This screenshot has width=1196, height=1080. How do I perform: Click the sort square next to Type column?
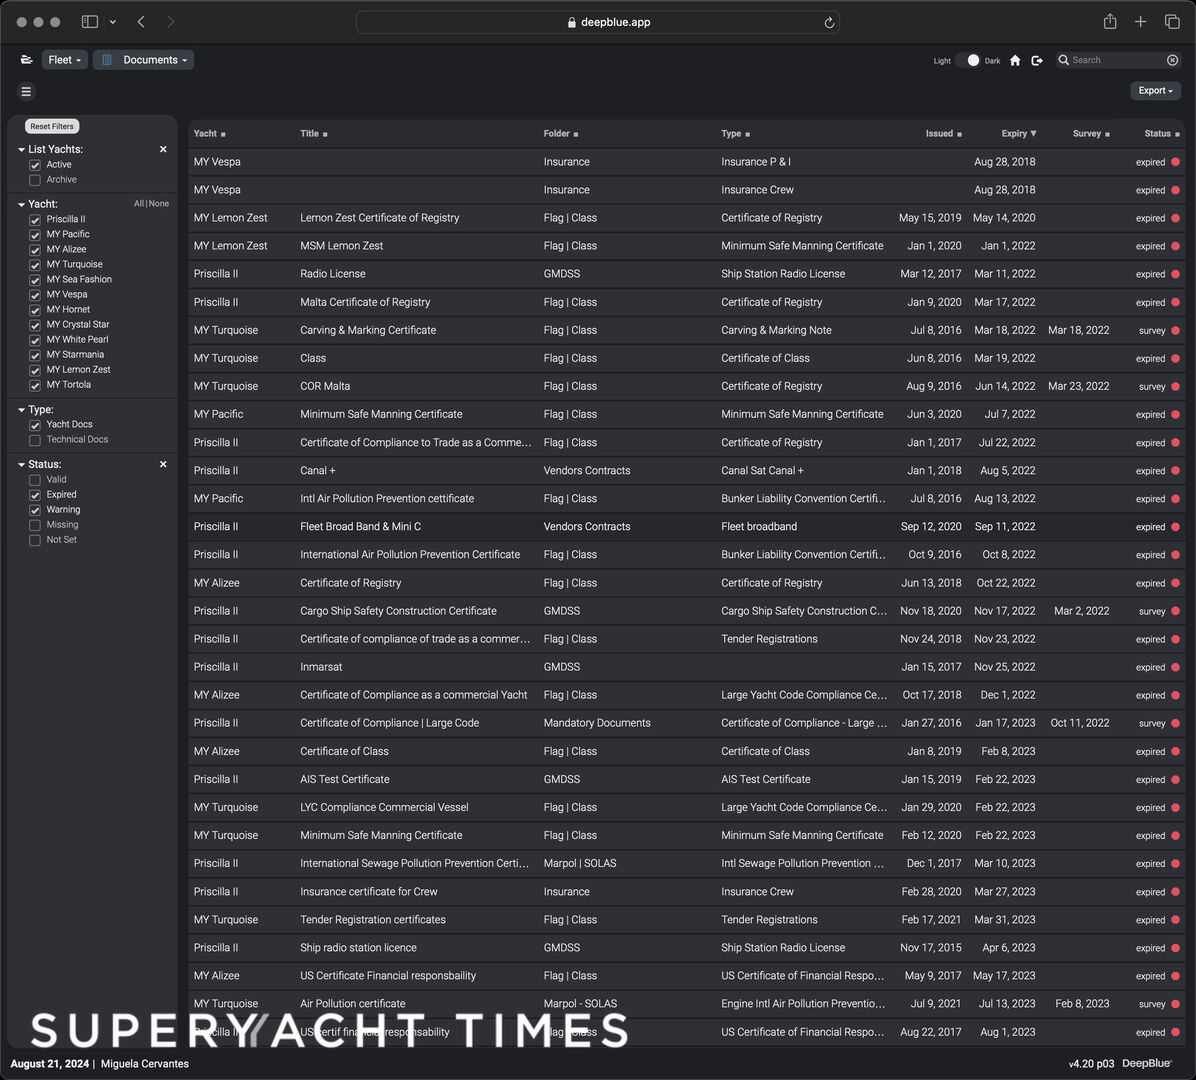point(748,134)
